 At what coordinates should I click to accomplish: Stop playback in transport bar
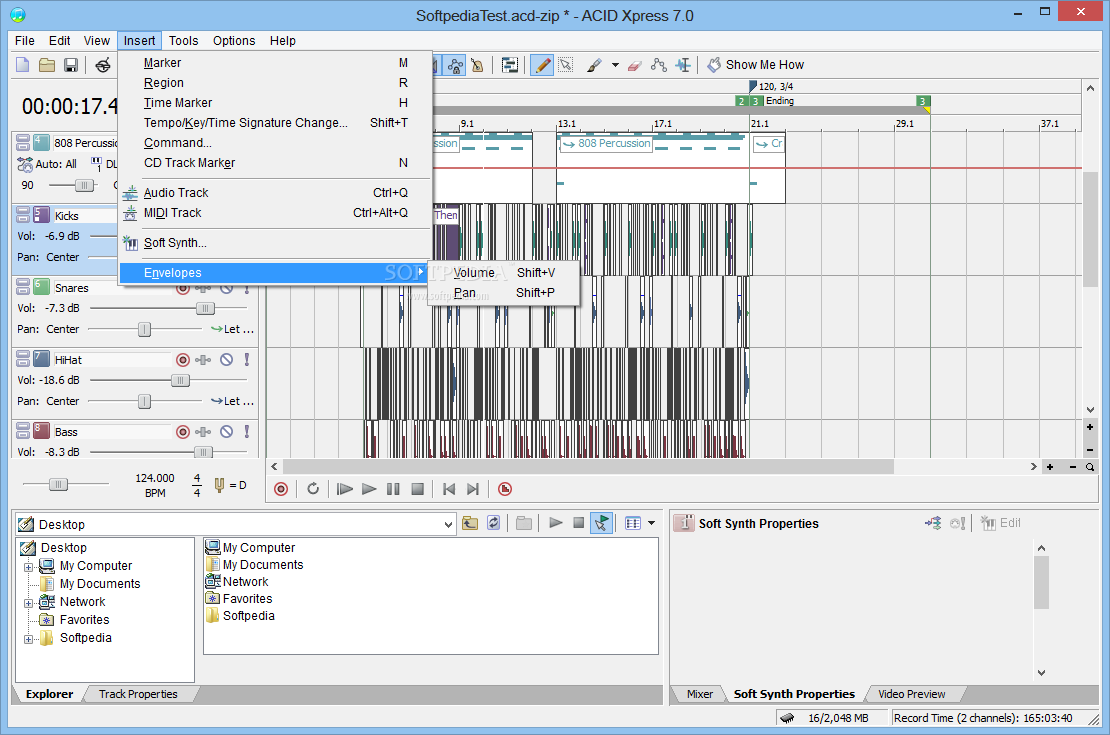tap(418, 489)
